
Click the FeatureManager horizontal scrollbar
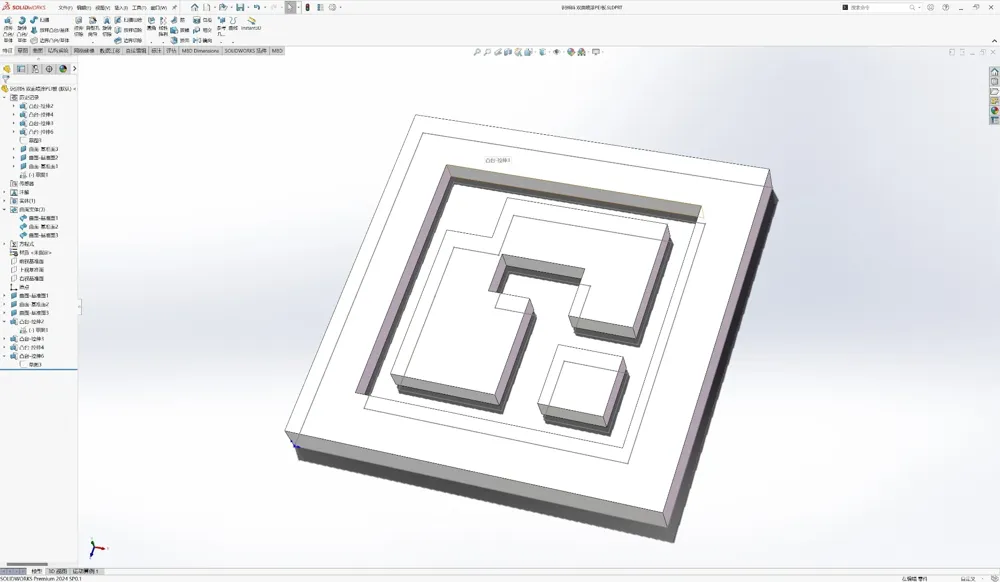click(27, 564)
